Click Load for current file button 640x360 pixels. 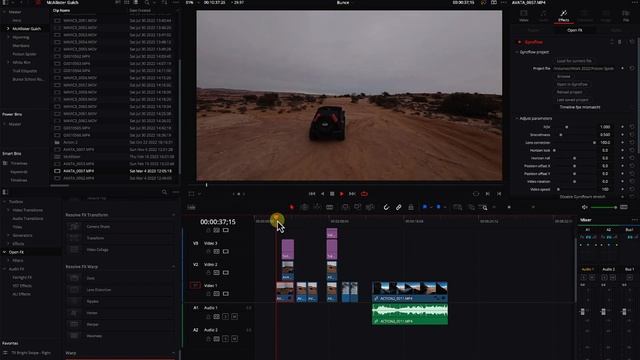point(574,61)
